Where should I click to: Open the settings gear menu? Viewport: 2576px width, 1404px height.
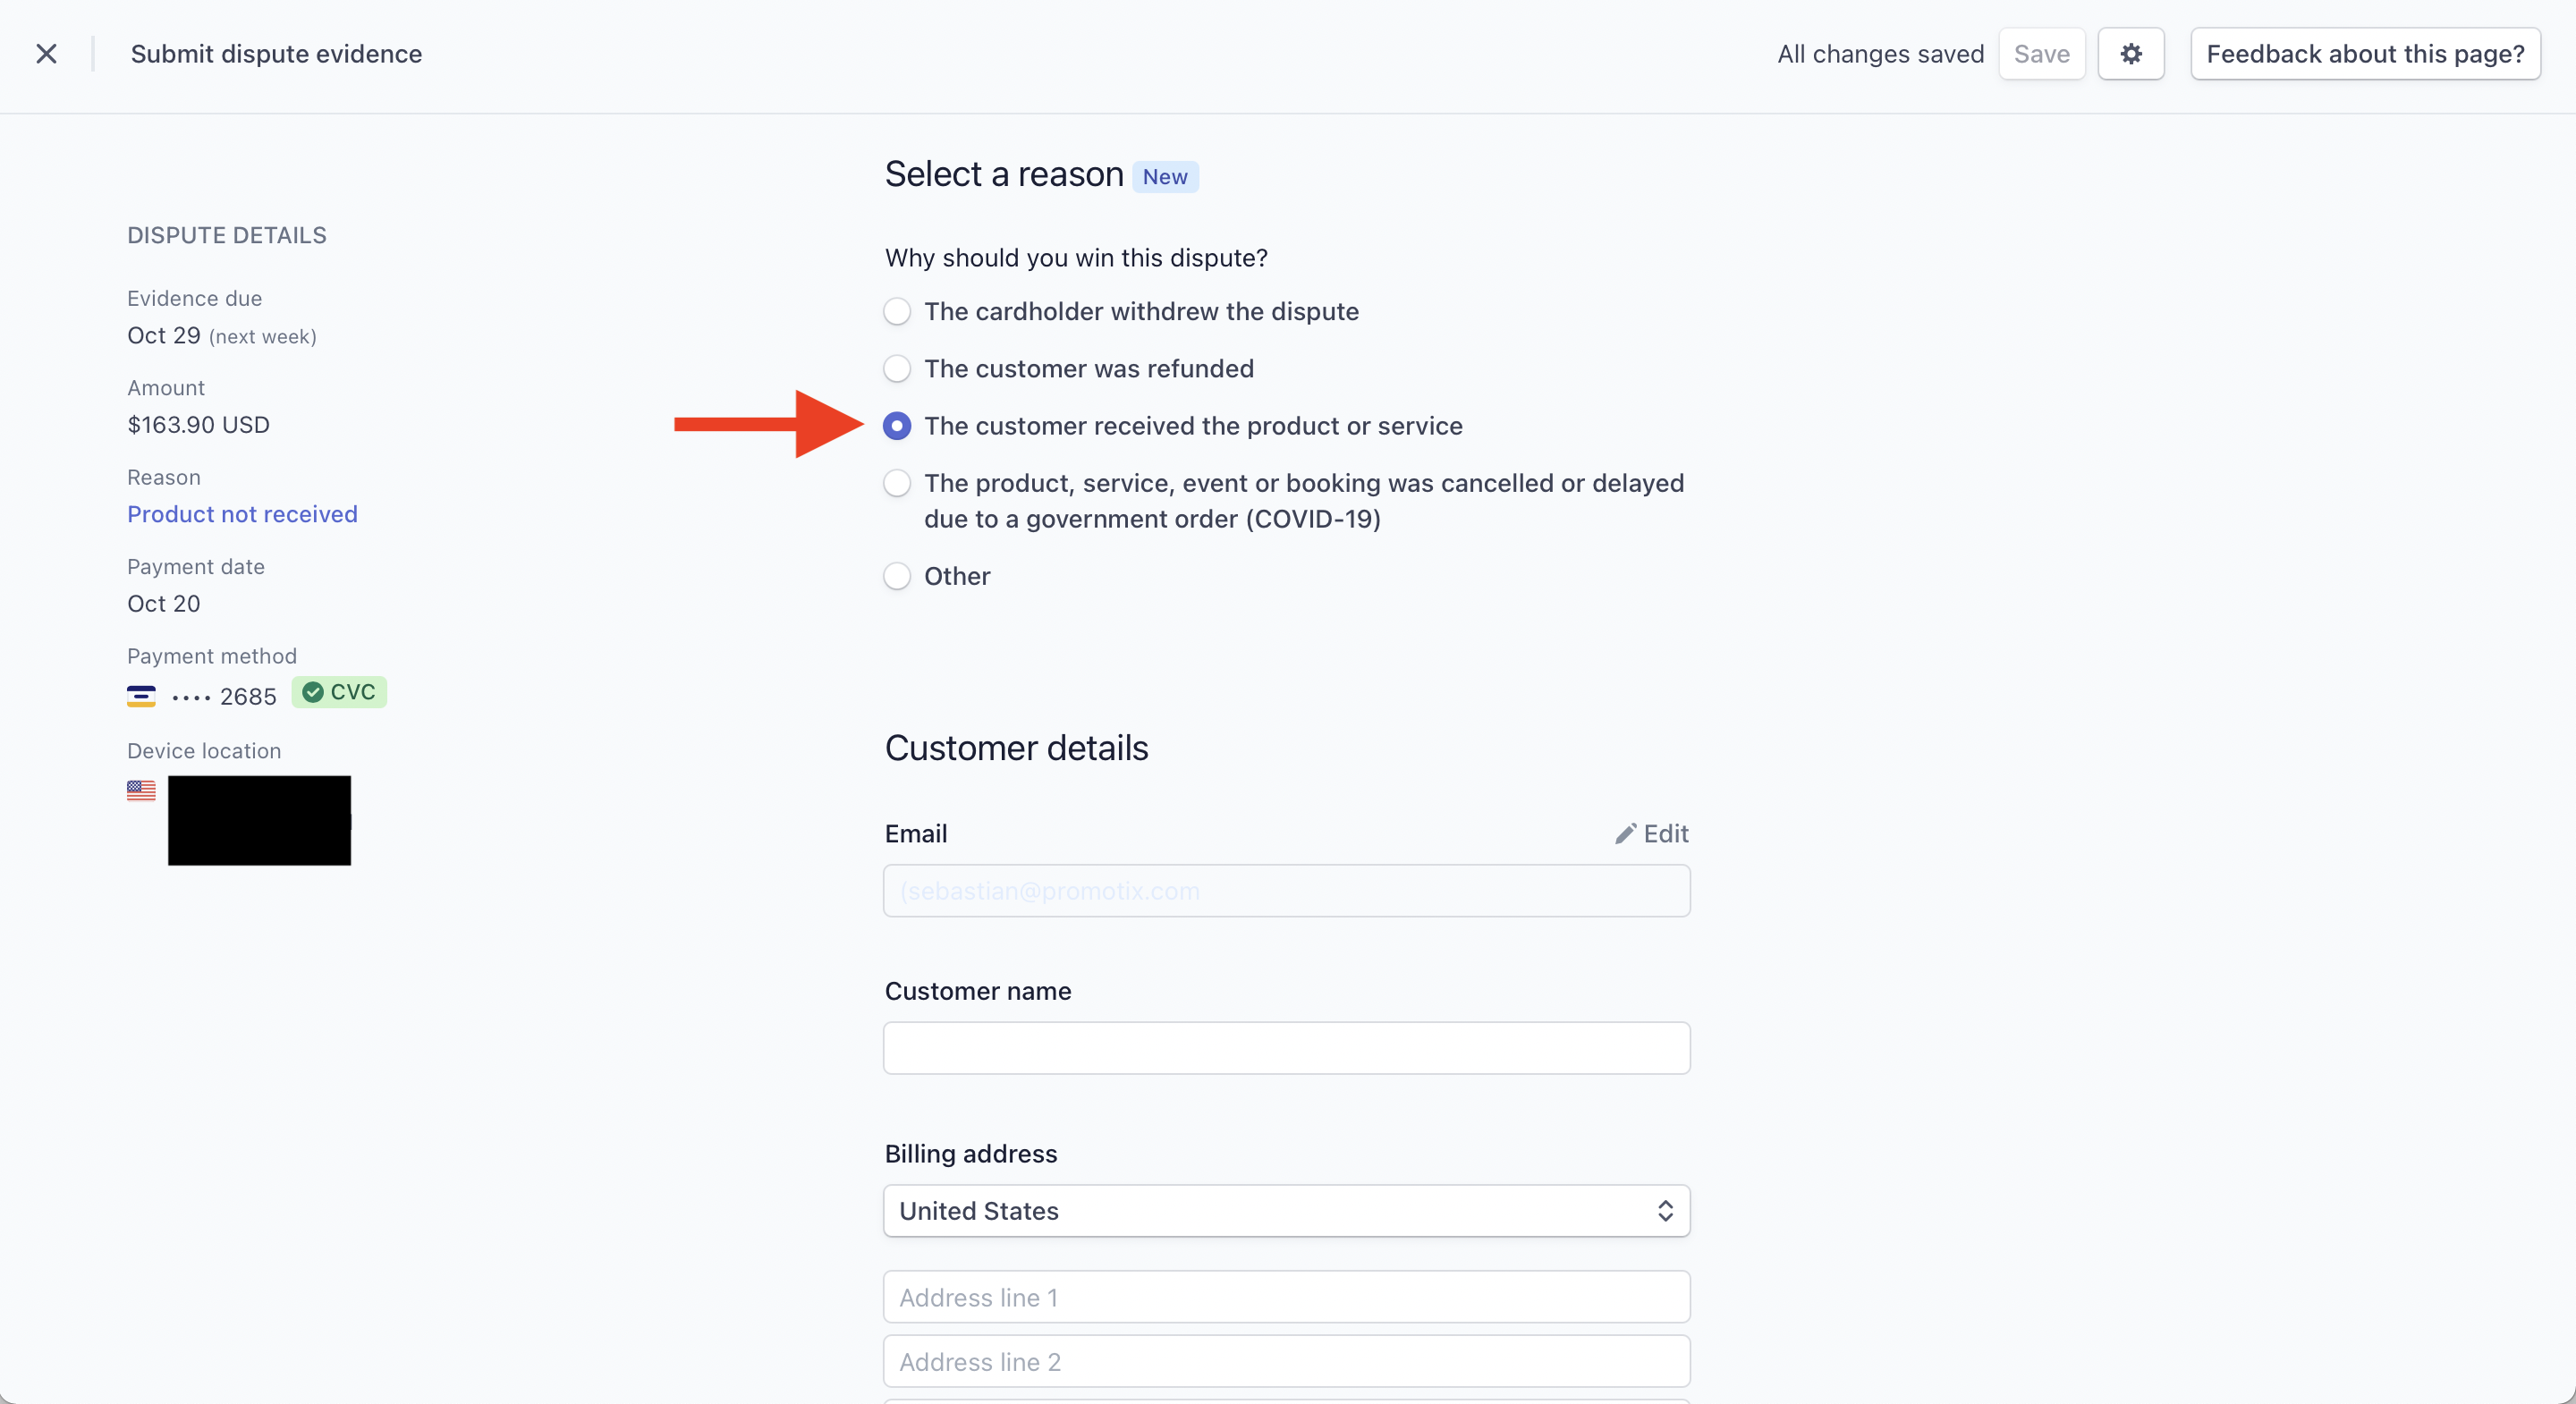(x=2131, y=53)
